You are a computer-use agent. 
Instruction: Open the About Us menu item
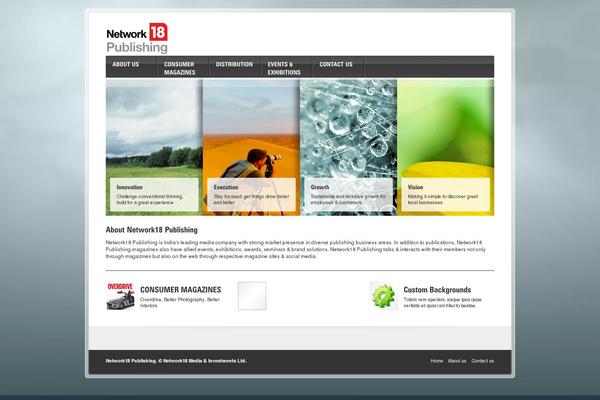[126, 64]
